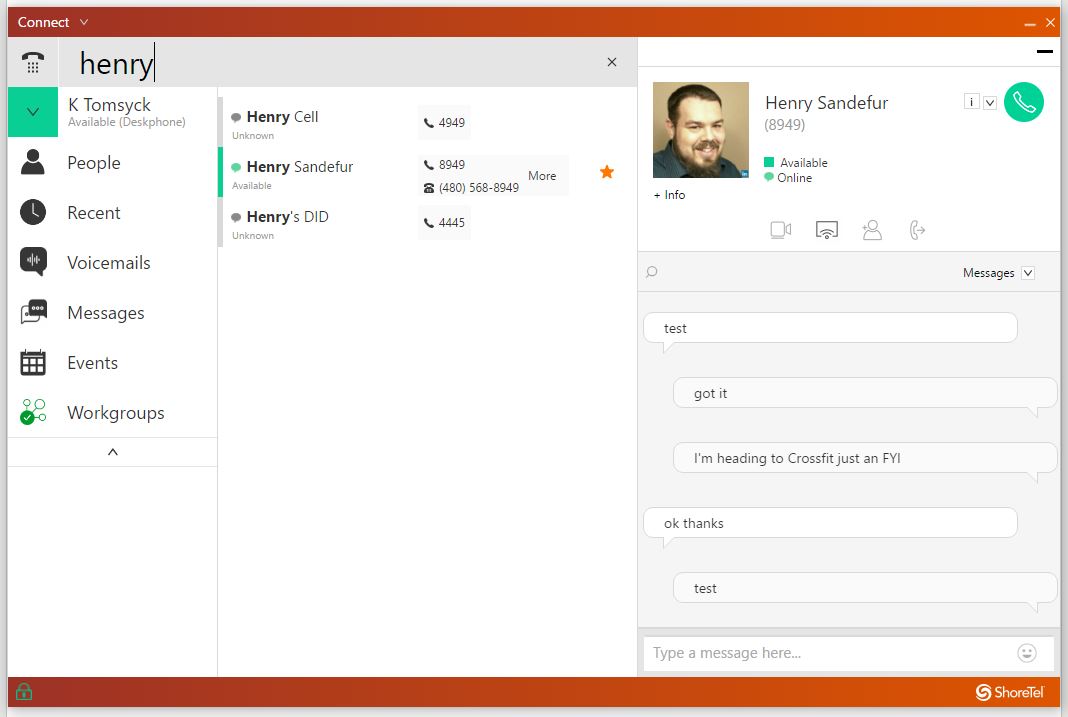Open the Workgroups section

click(115, 413)
